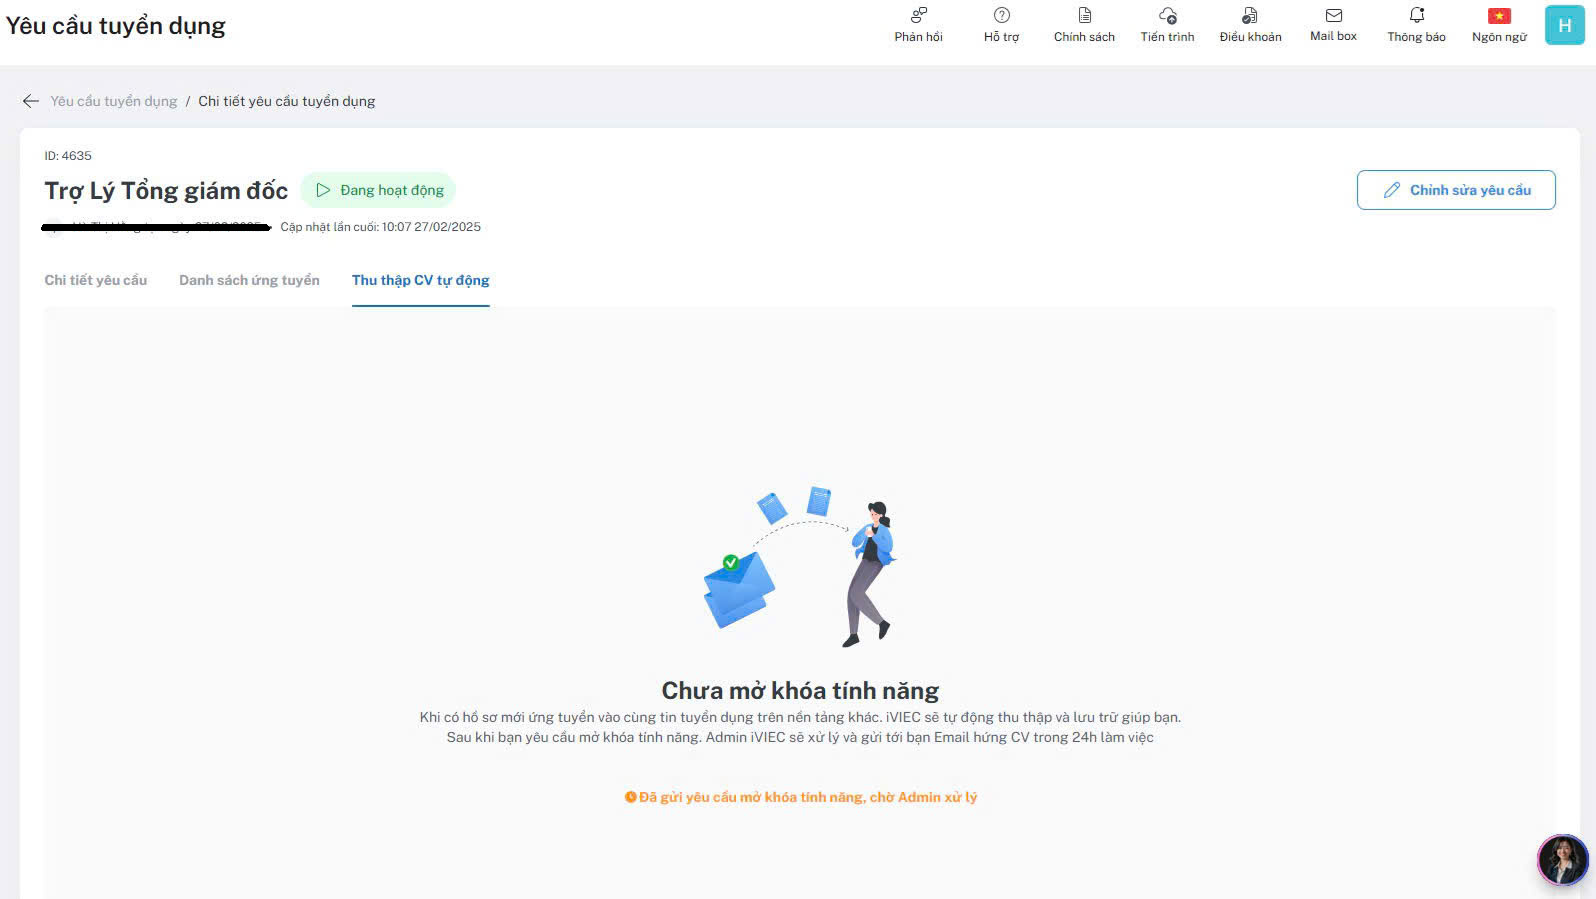Click the orange pending unlock request message
This screenshot has width=1596, height=899.
tap(801, 797)
